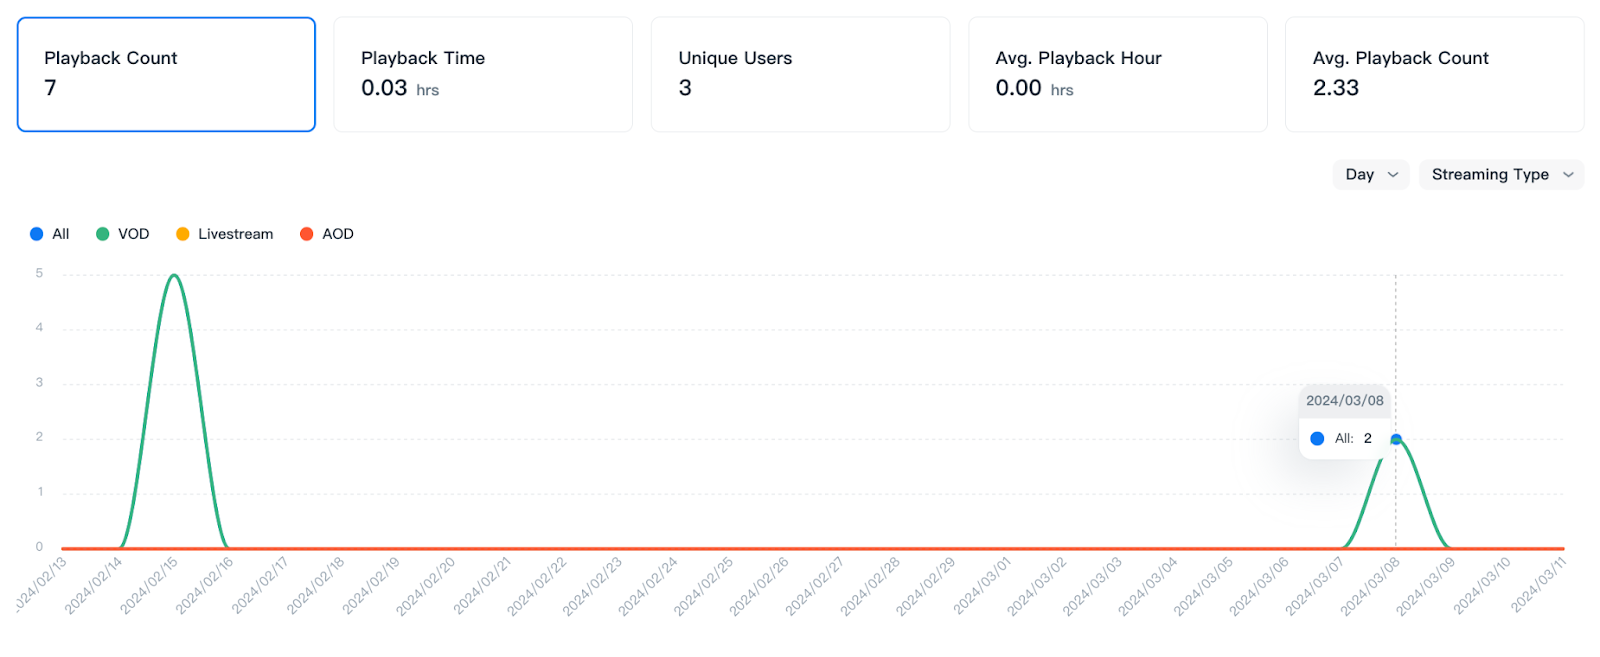
Task: Select the Avg. Playback Hour card
Action: click(1117, 74)
